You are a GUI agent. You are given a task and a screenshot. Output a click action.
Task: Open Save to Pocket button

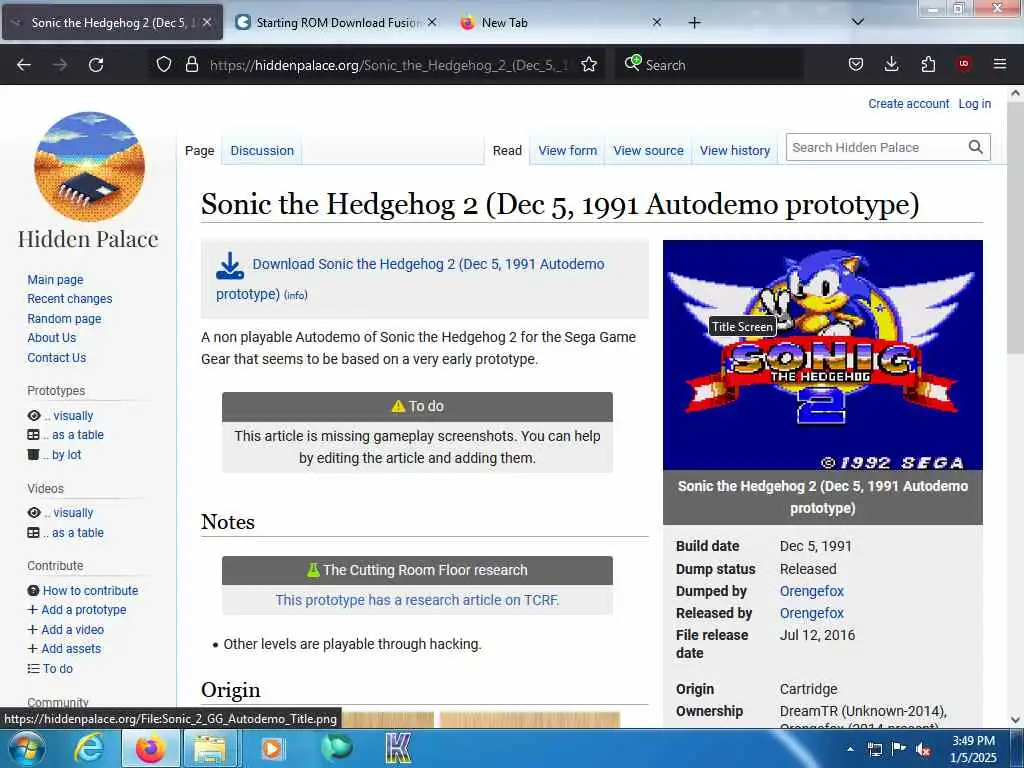click(x=856, y=64)
